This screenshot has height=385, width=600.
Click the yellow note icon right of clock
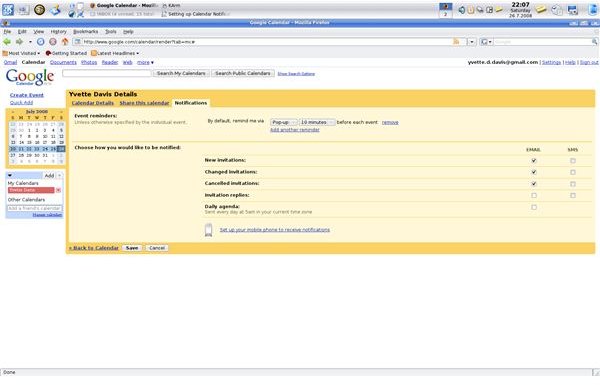click(541, 9)
